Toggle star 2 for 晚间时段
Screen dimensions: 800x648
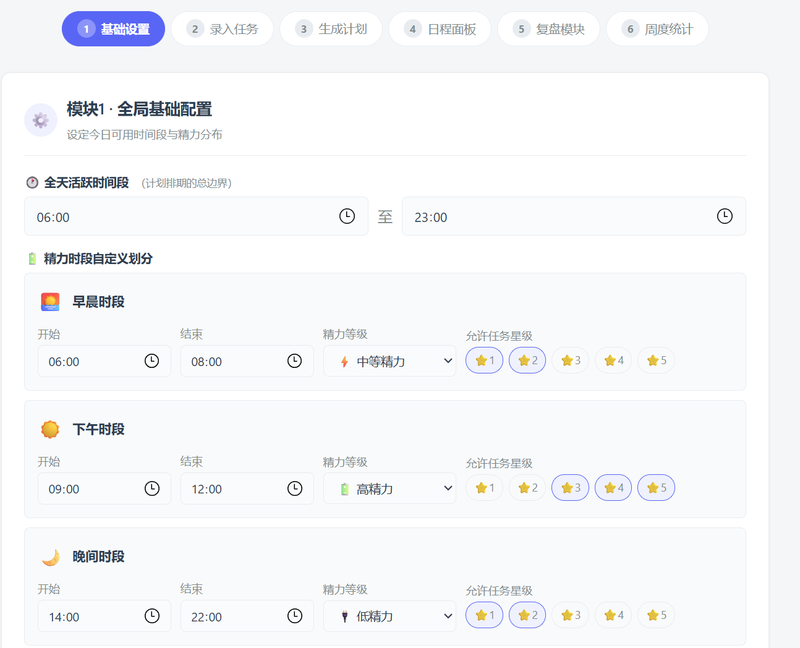(x=527, y=615)
